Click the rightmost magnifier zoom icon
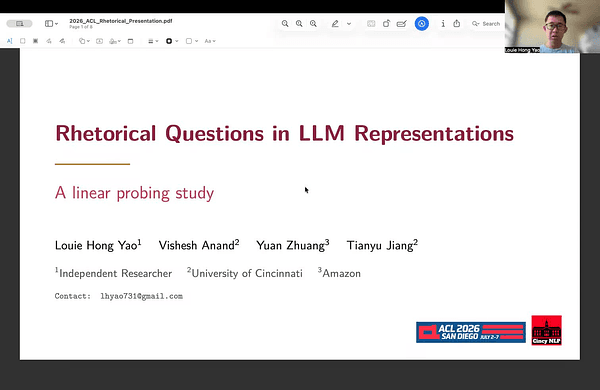Viewport: 600px width, 390px height. coord(313,24)
